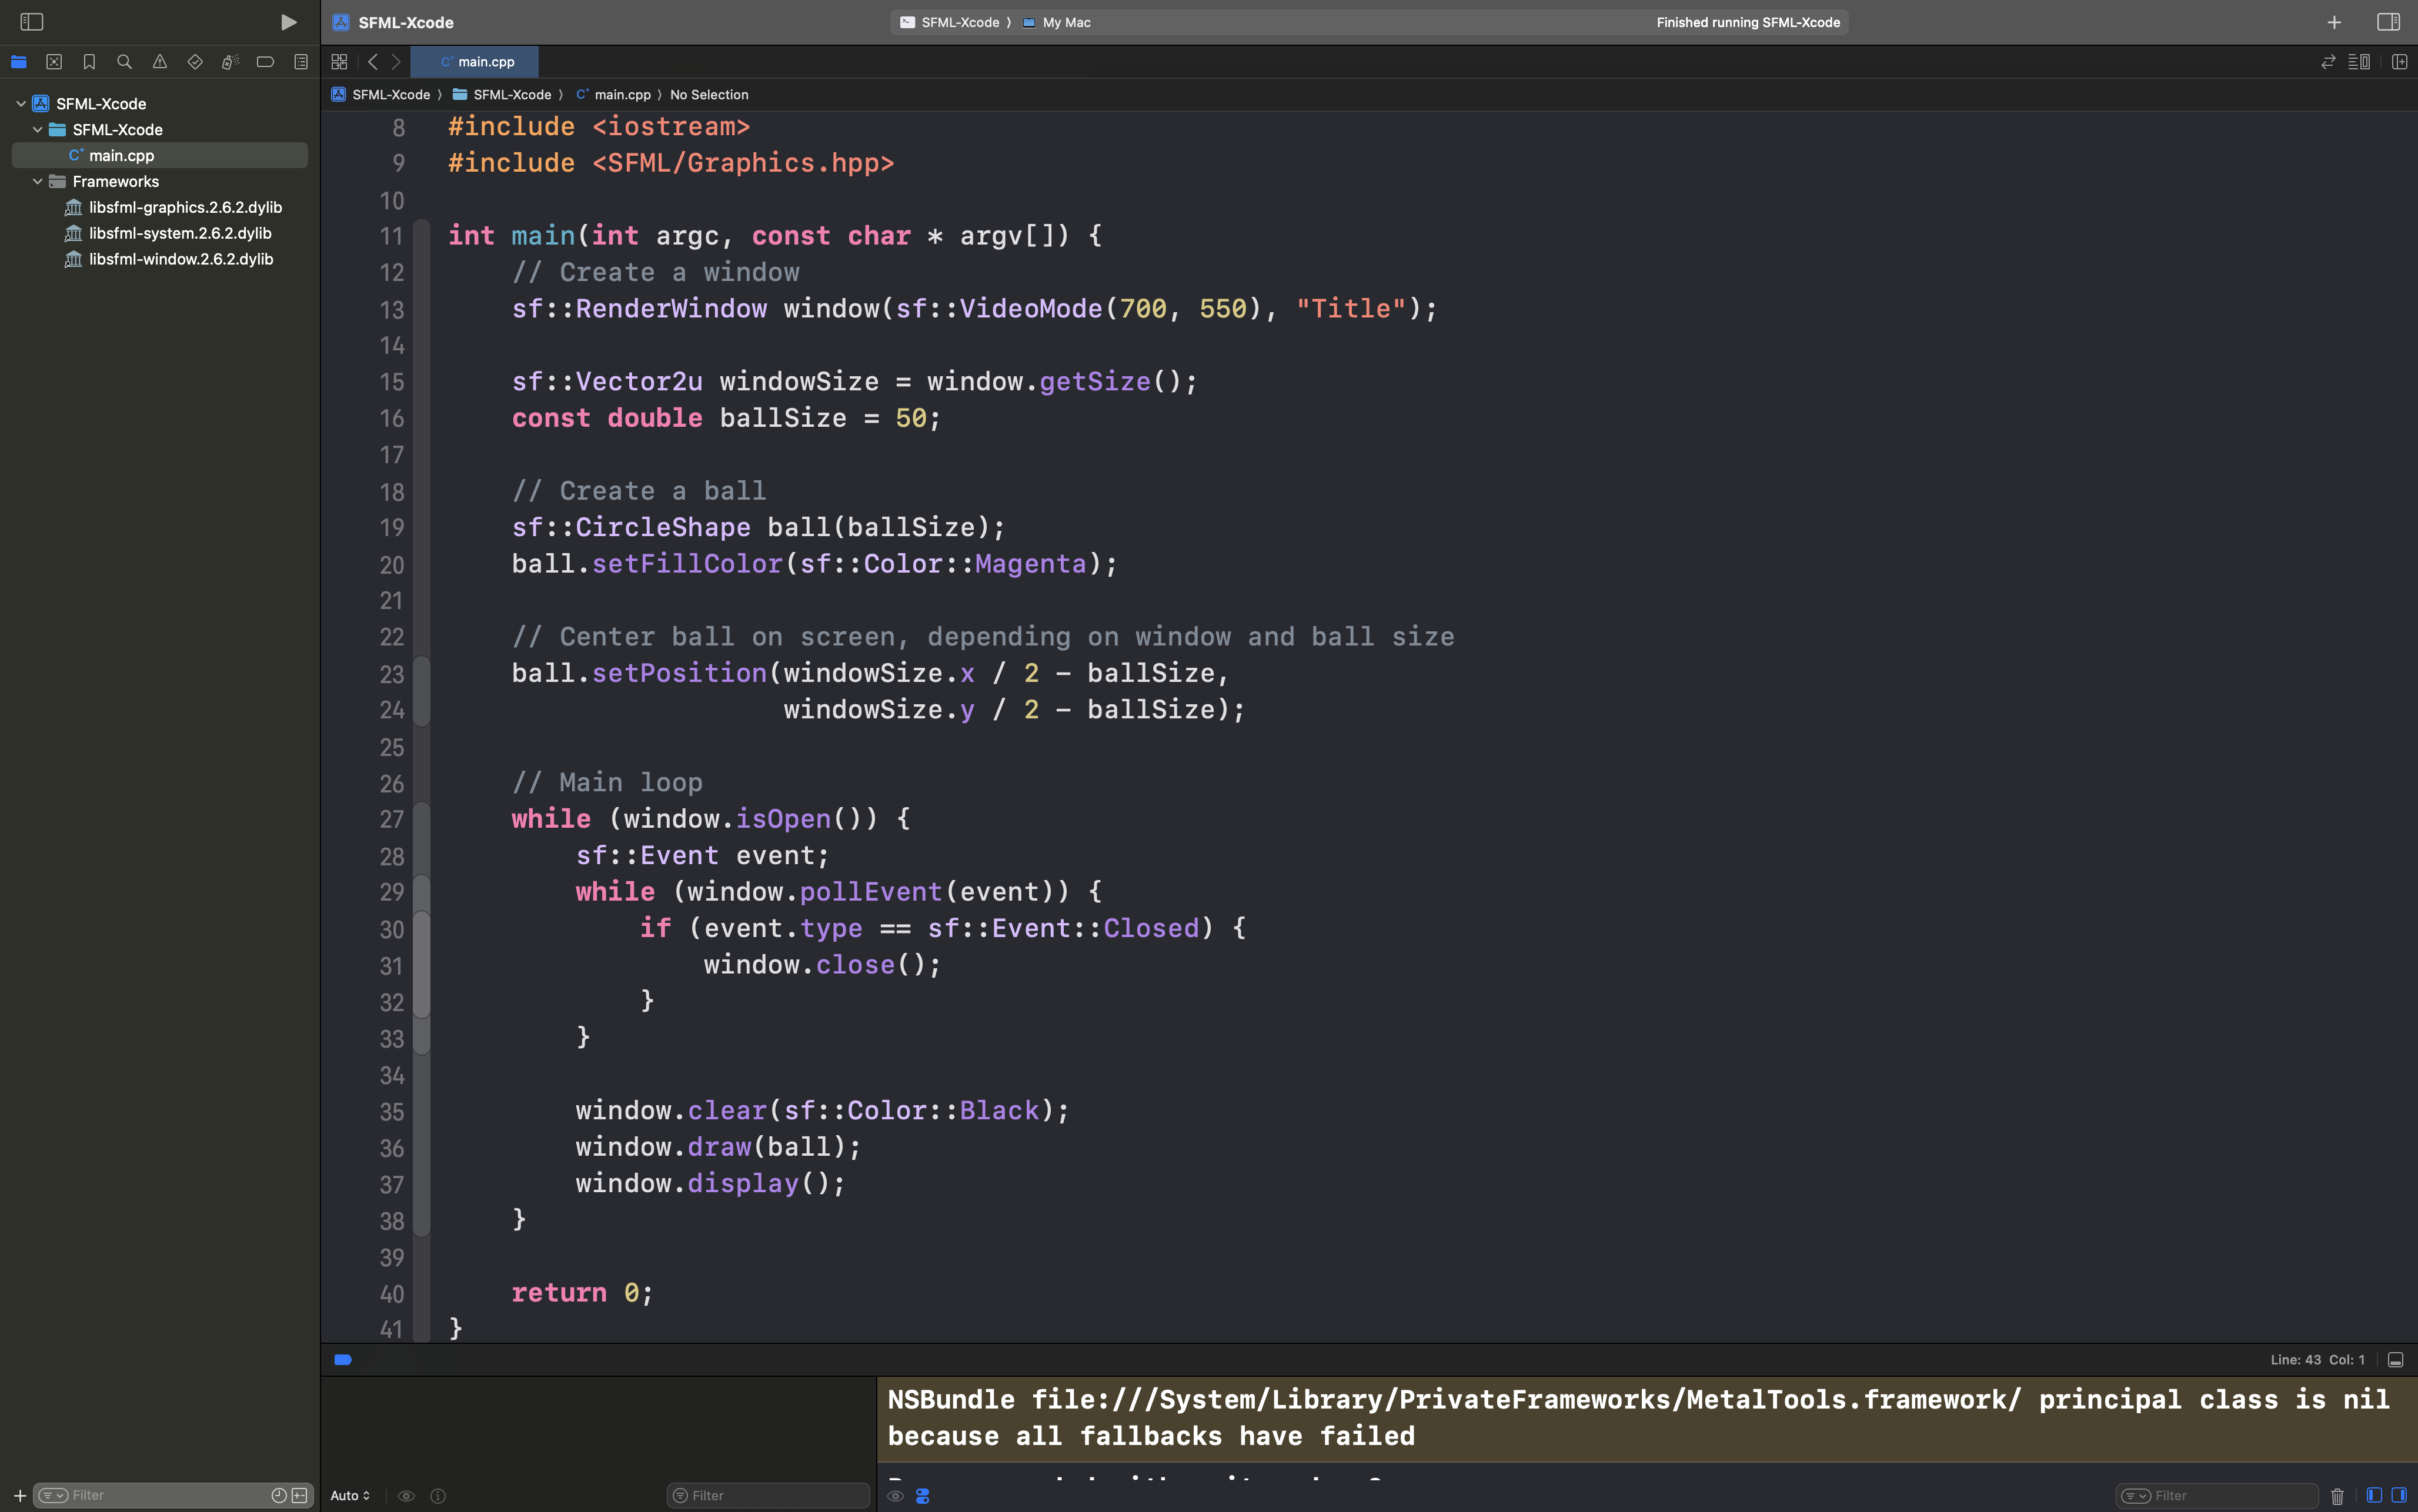This screenshot has height=1512, width=2418.
Task: Click the SFML-Xcode window title
Action: coord(406,22)
